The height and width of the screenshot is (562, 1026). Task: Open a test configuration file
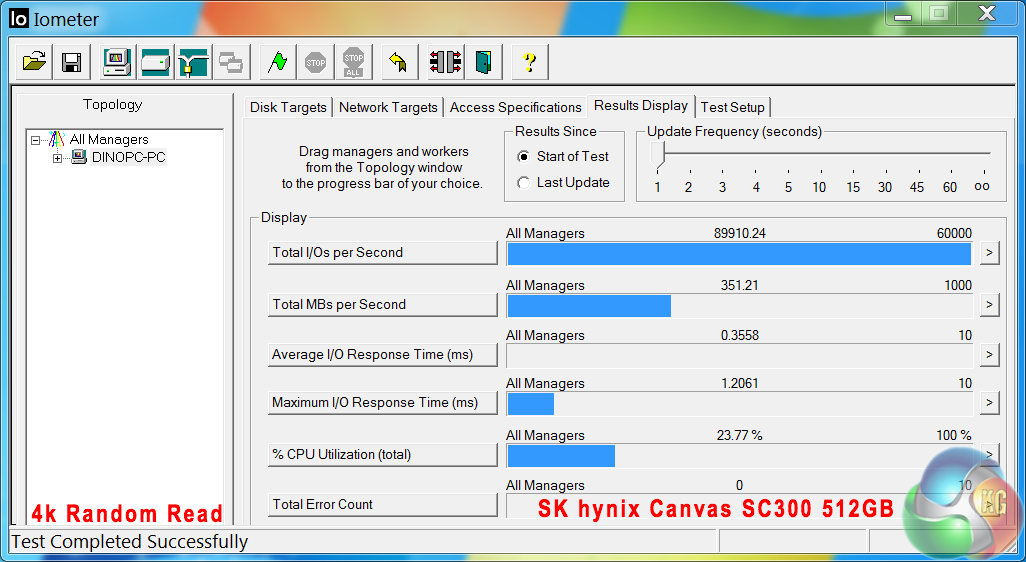pyautogui.click(x=34, y=62)
